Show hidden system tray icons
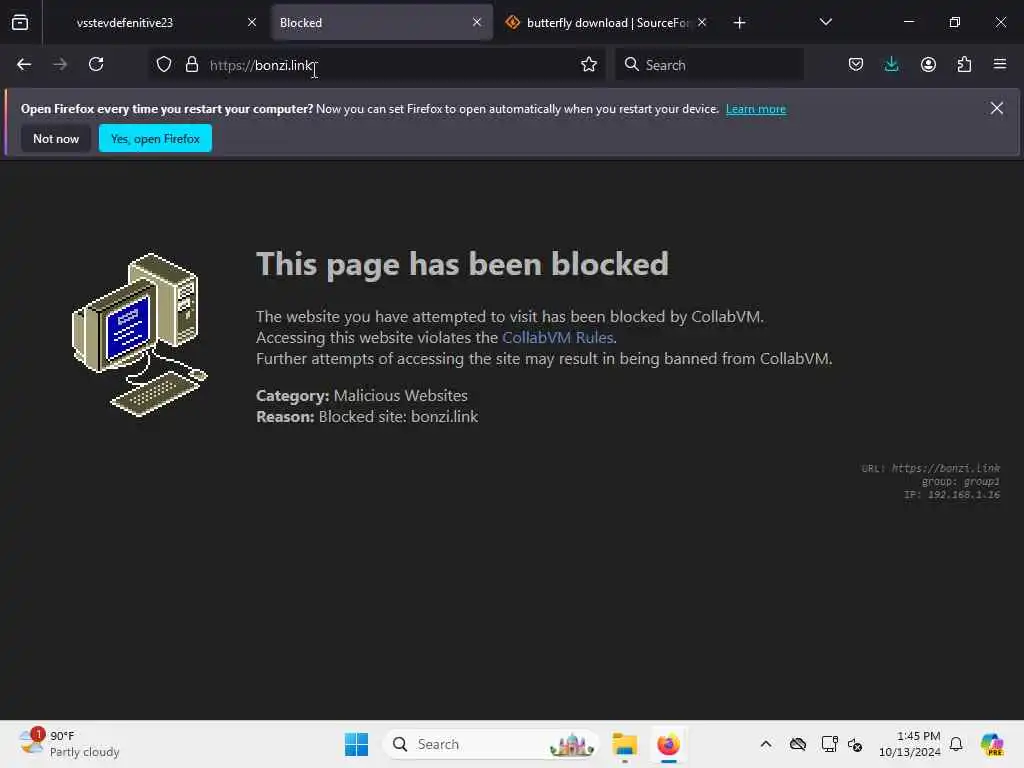 (766, 744)
